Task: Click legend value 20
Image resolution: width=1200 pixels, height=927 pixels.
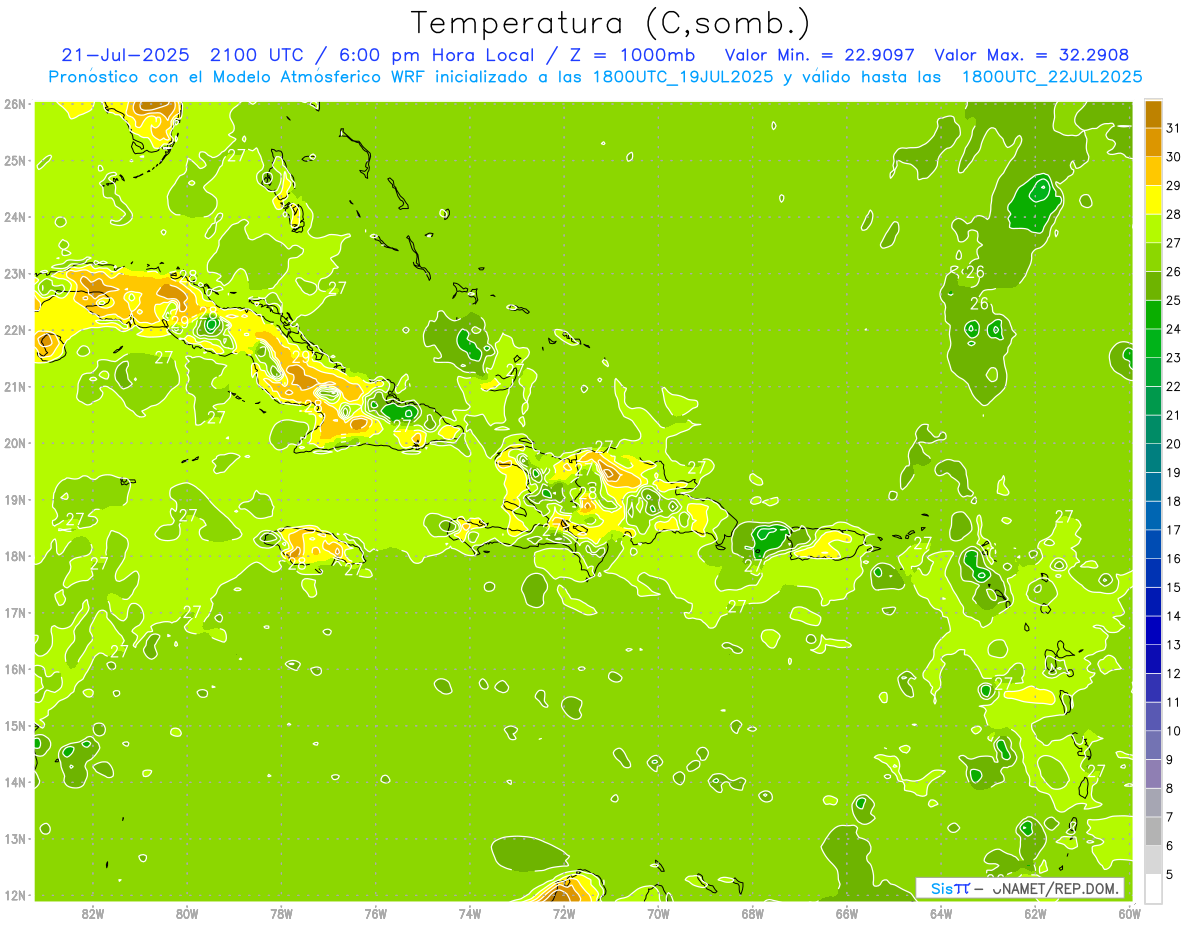Action: pos(1174,444)
